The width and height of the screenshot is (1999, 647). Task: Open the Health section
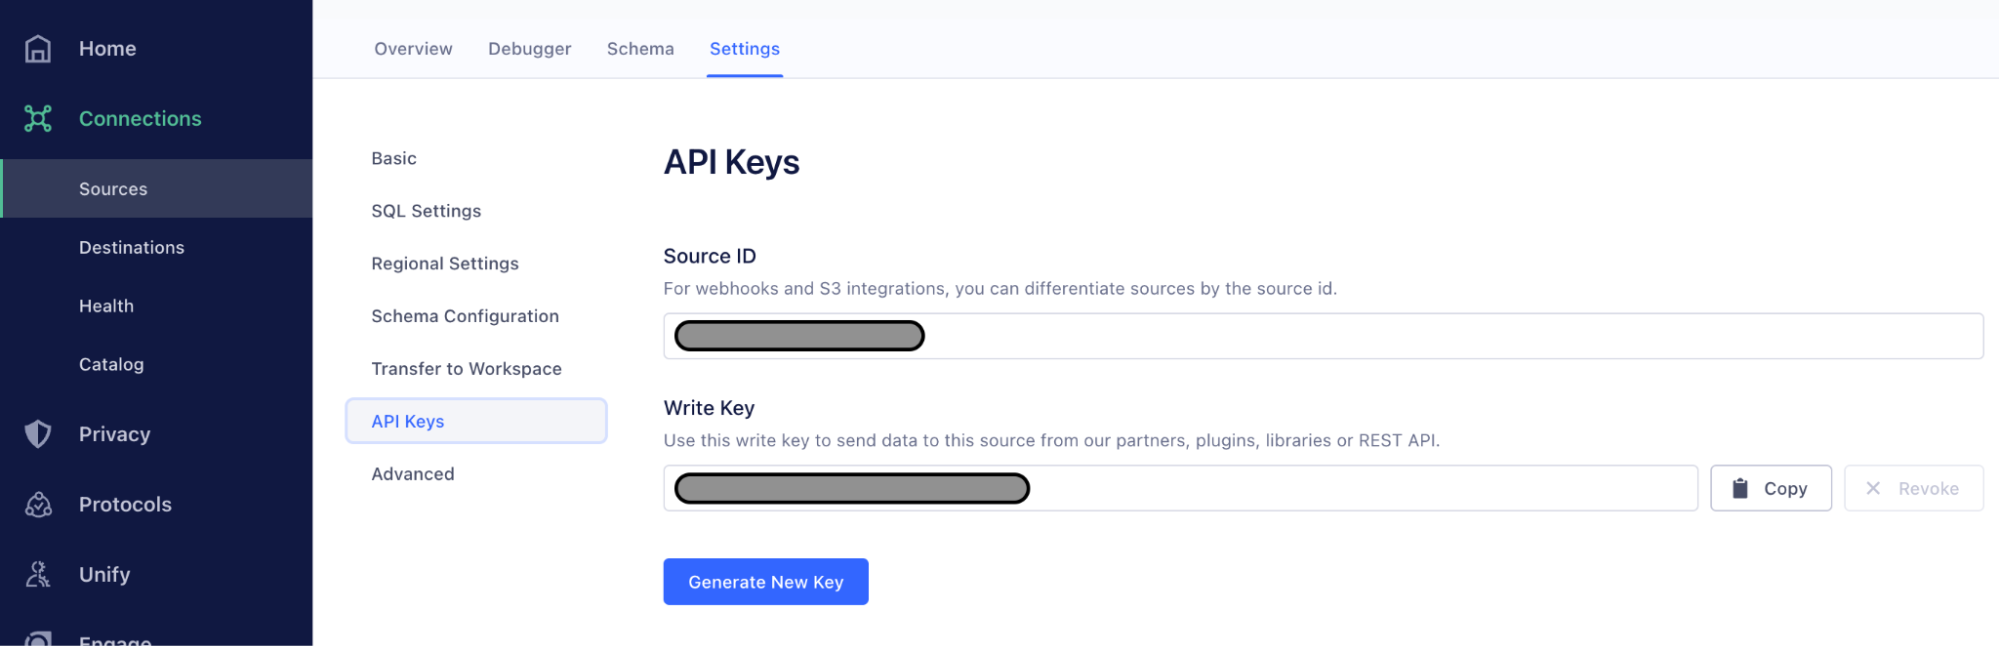[106, 305]
